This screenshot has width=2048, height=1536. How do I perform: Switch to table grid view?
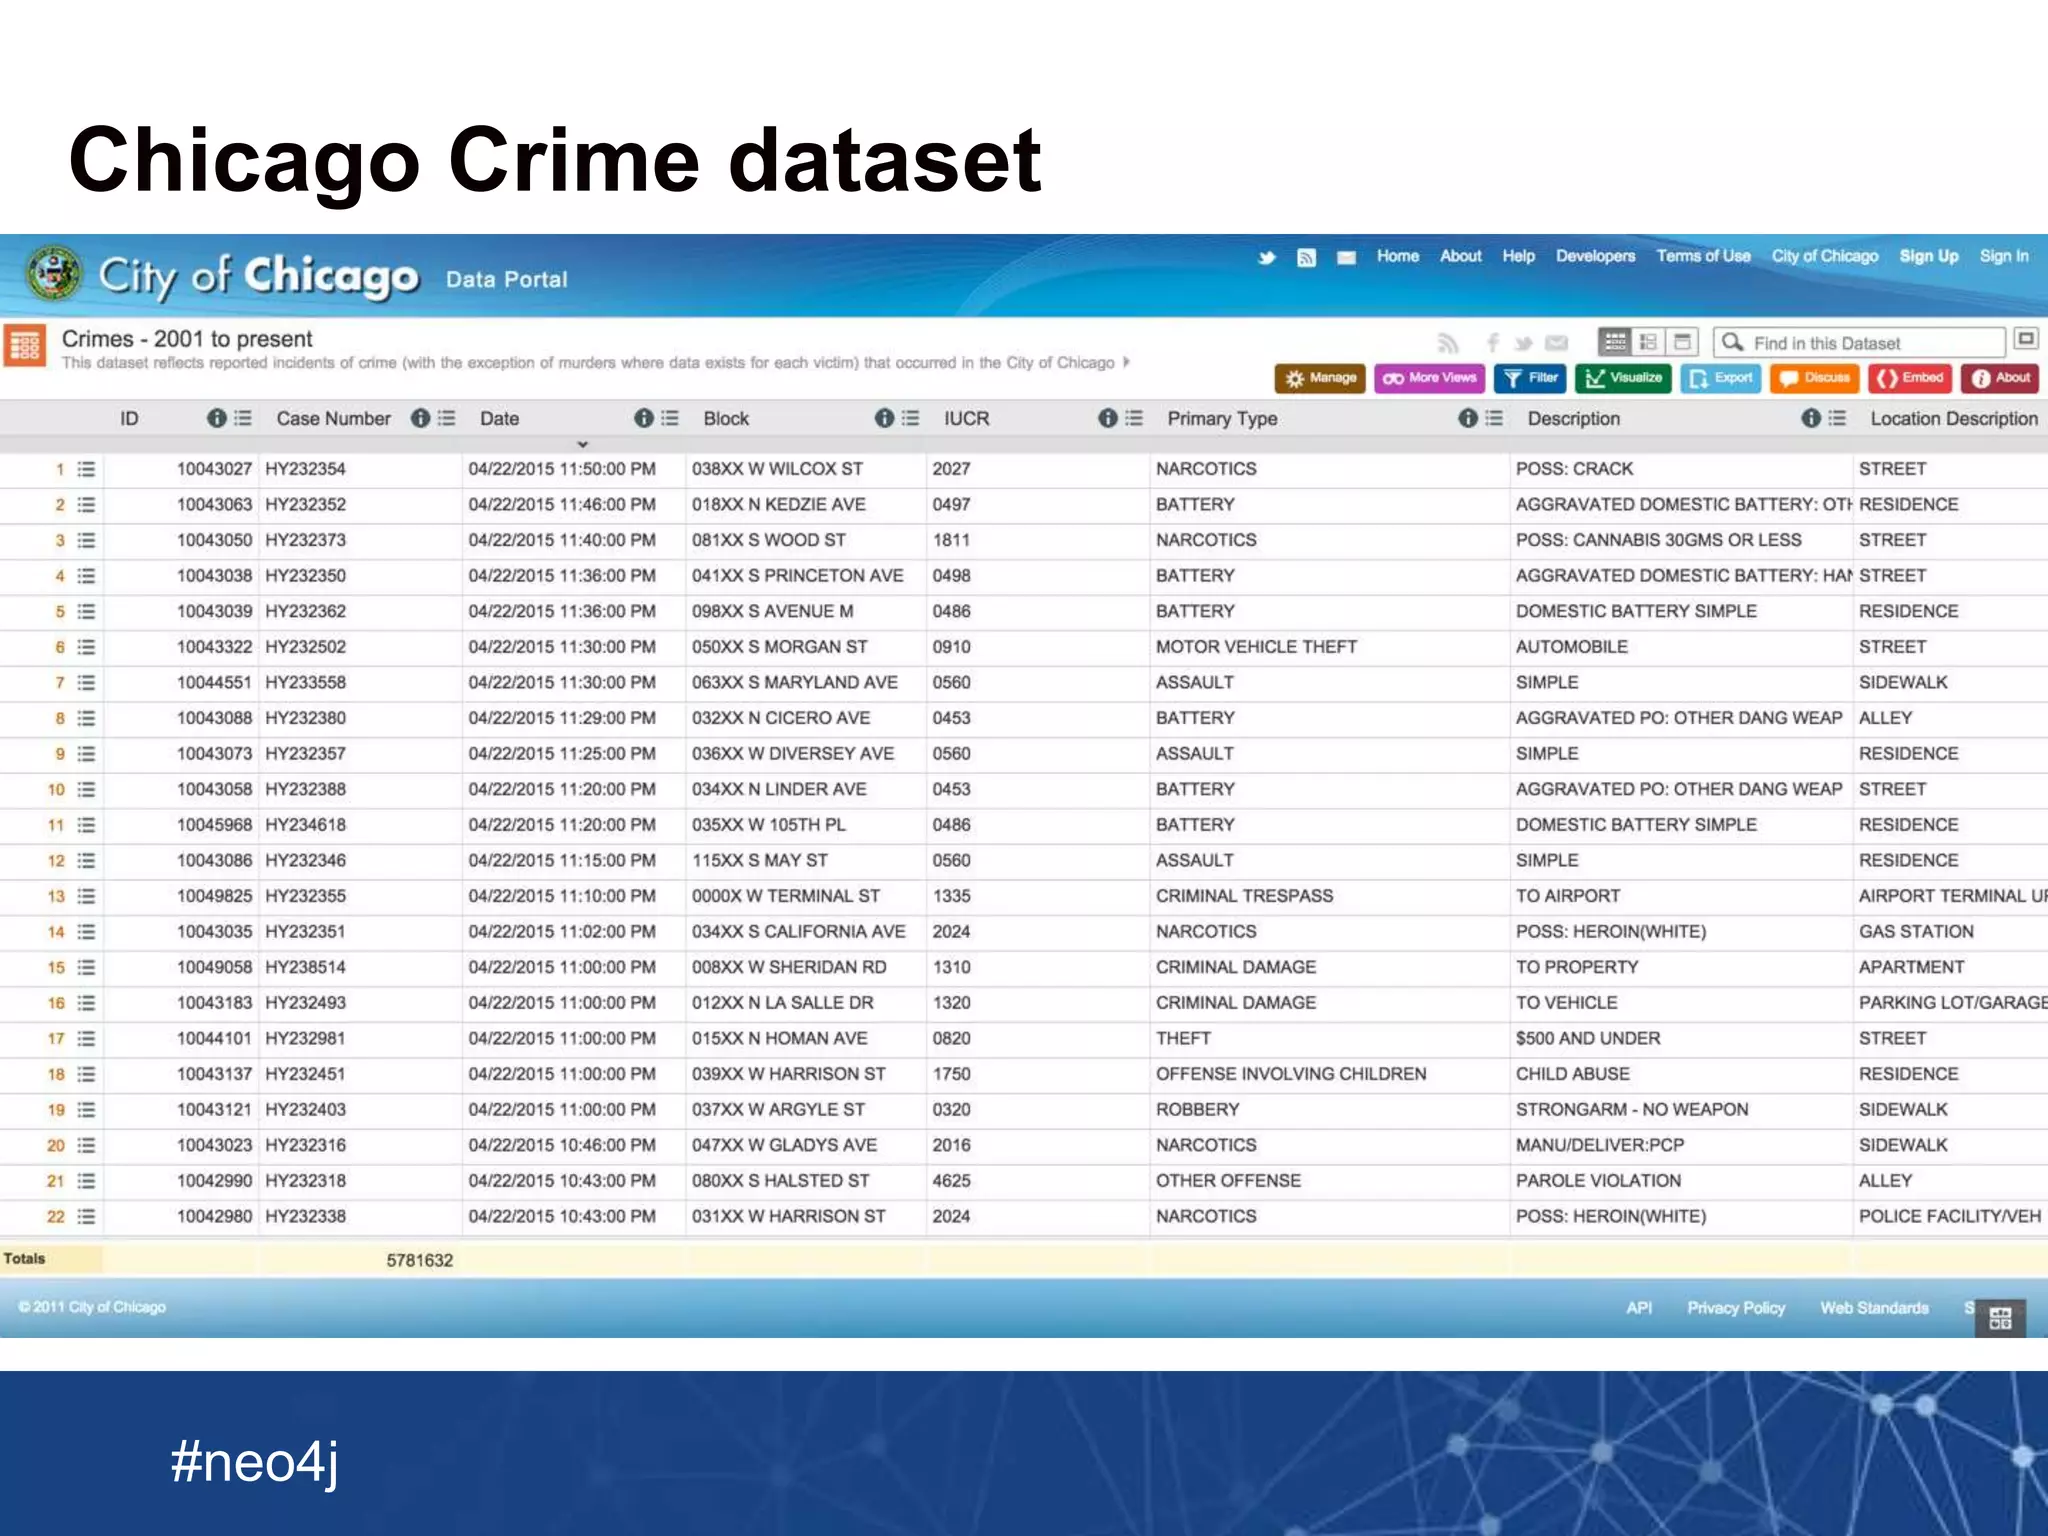point(1615,342)
